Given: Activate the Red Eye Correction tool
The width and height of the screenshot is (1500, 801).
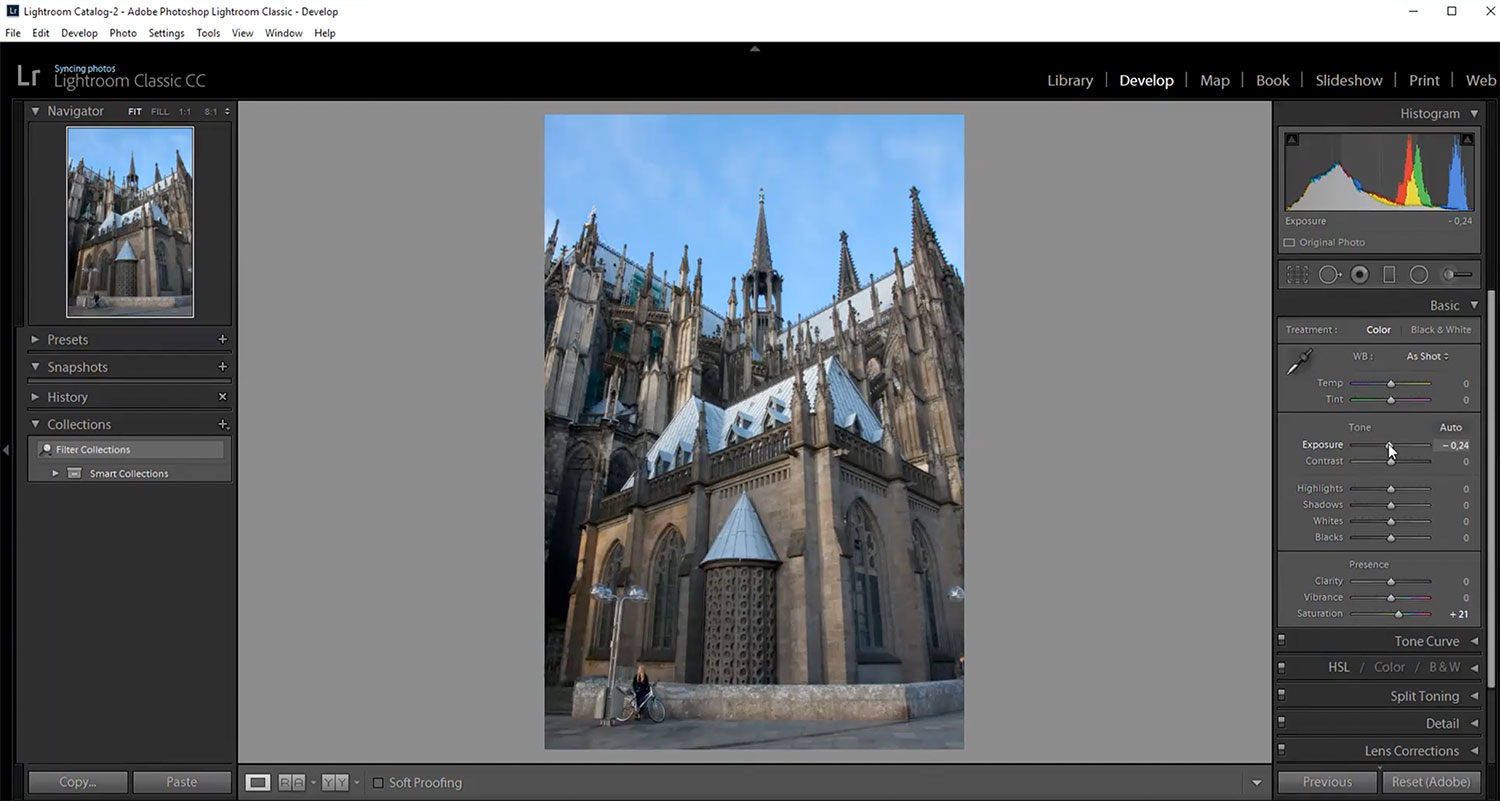Looking at the screenshot, I should (1359, 274).
